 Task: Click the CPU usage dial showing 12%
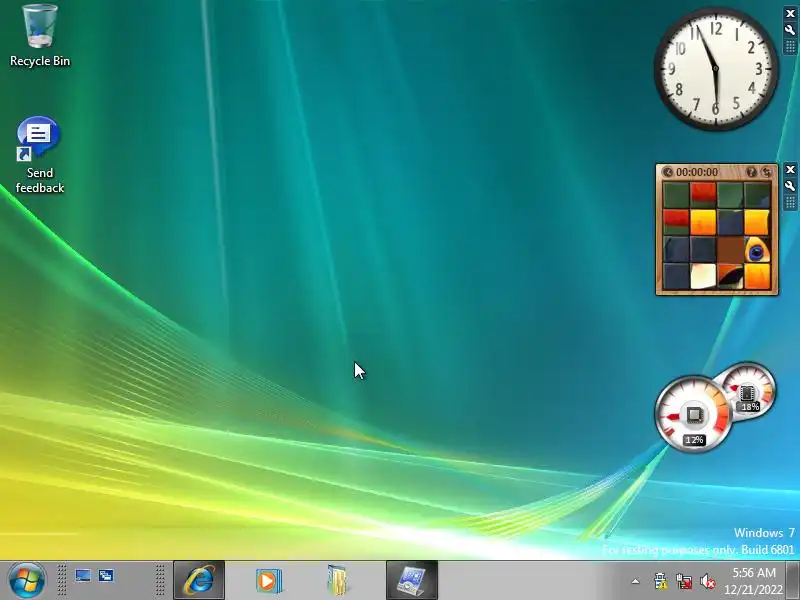pos(693,414)
